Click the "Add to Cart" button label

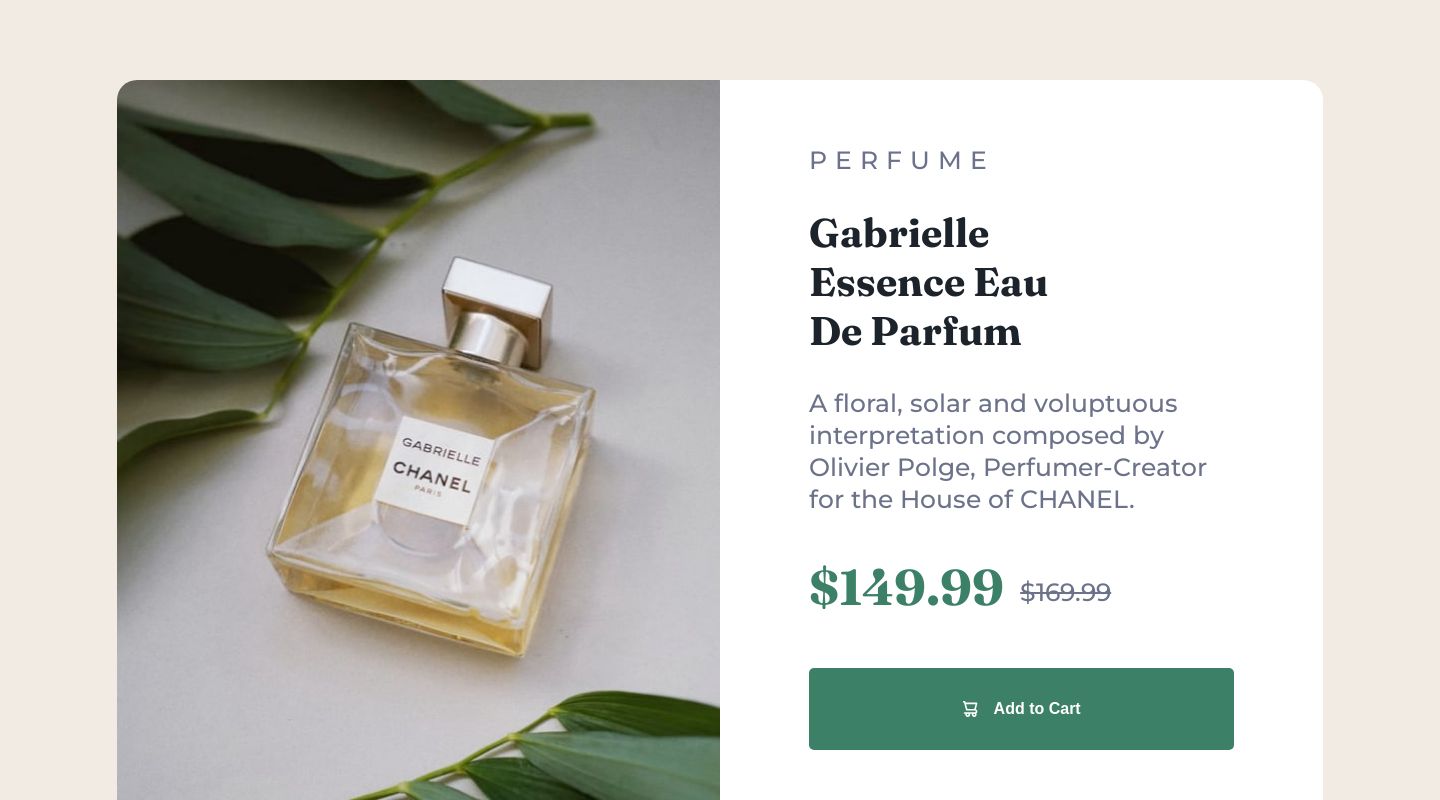point(1037,709)
